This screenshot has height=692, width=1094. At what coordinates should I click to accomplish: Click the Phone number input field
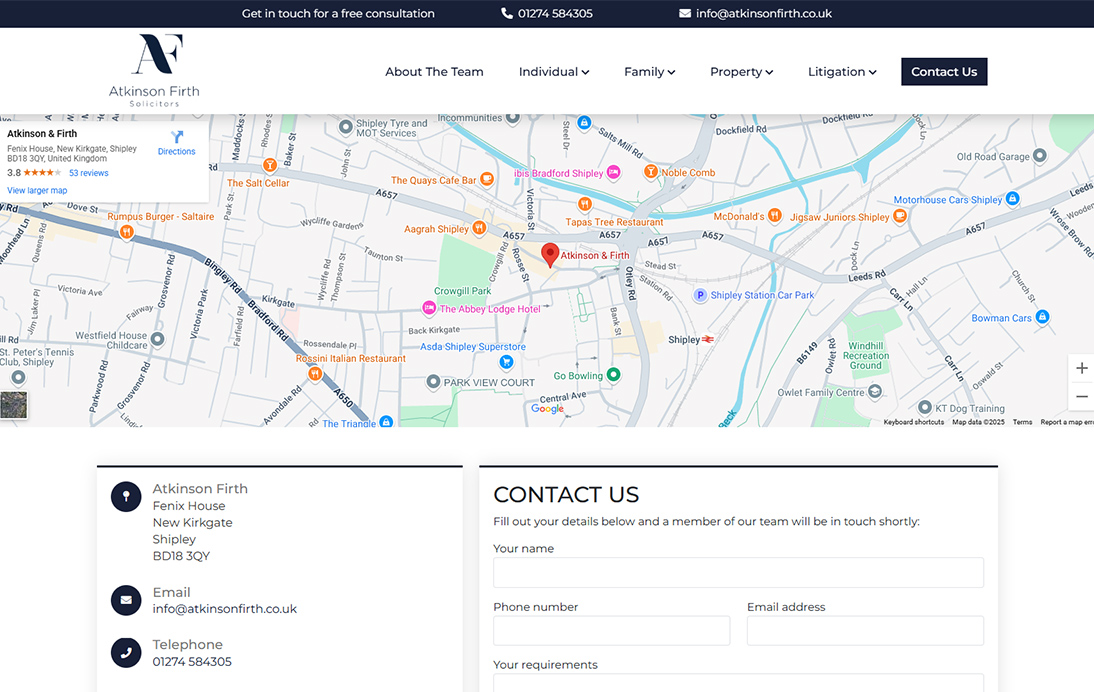pos(611,631)
